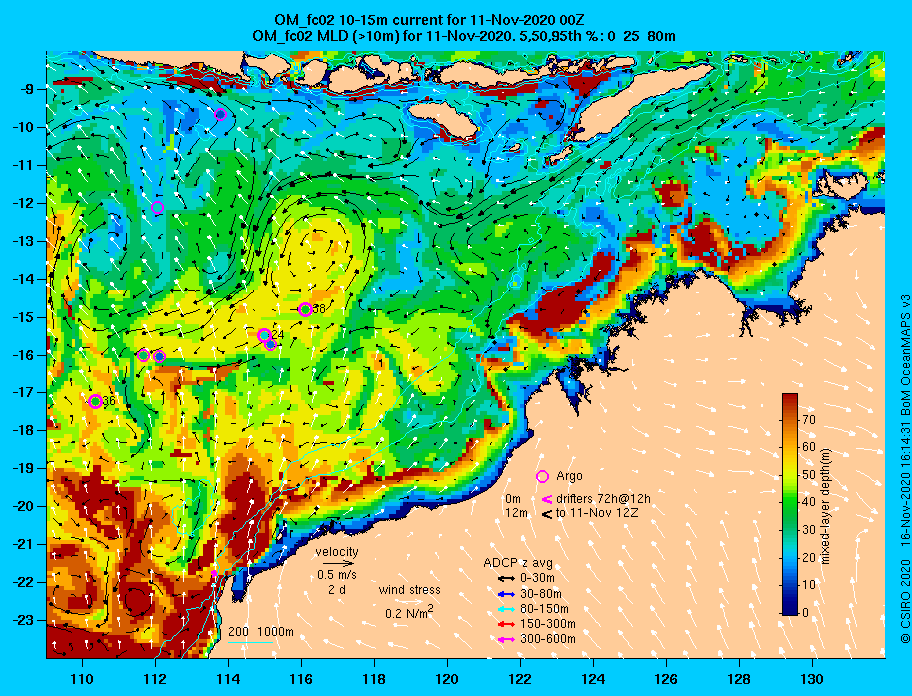The height and width of the screenshot is (696, 912).
Task: Click latitude axis label -18
Action: click(24, 430)
